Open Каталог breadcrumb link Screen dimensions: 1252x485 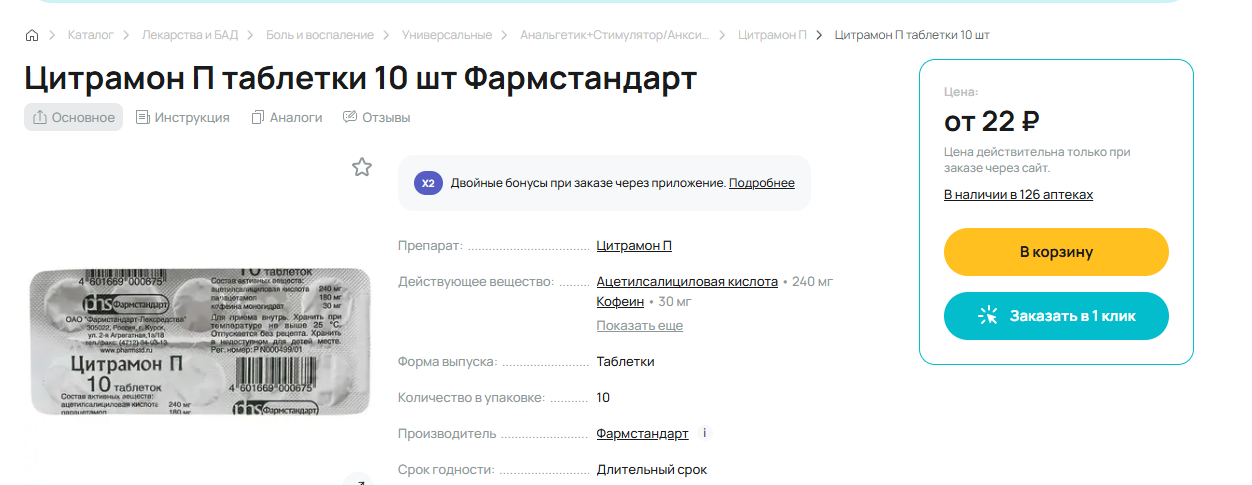[91, 35]
